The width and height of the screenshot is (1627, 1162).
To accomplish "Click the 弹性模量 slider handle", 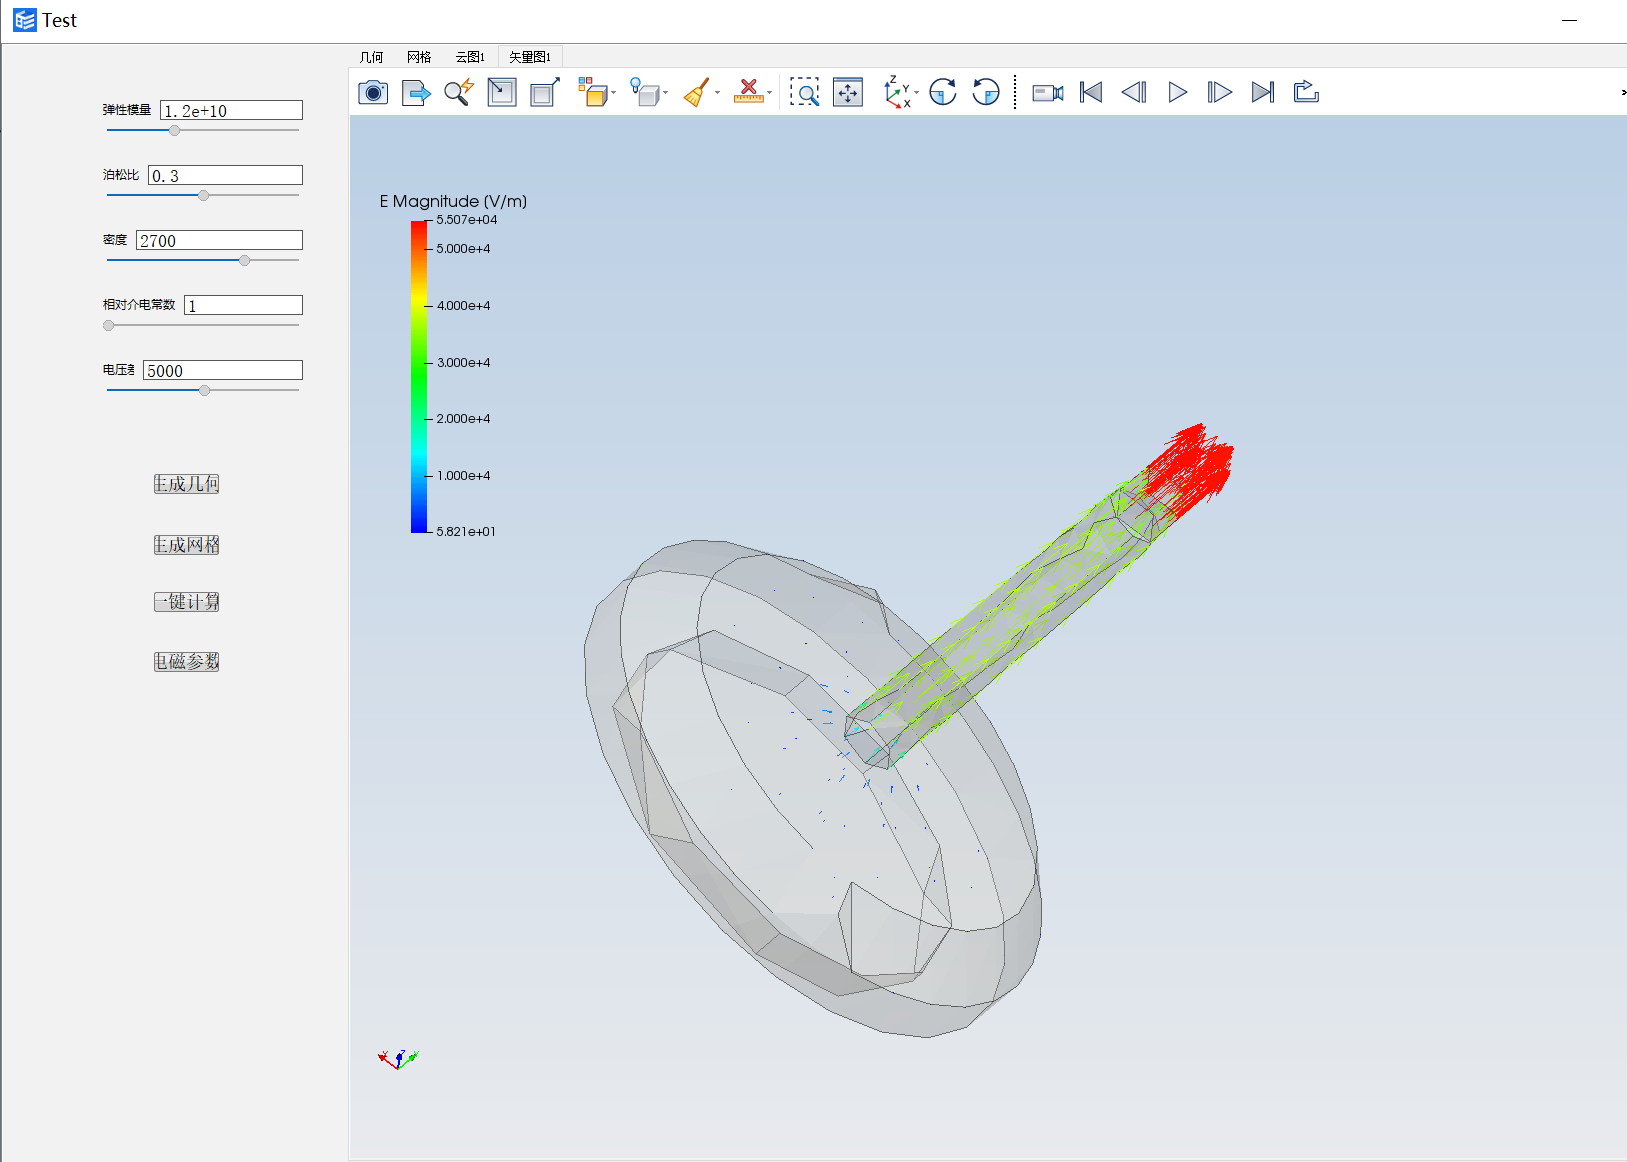I will click(x=174, y=130).
